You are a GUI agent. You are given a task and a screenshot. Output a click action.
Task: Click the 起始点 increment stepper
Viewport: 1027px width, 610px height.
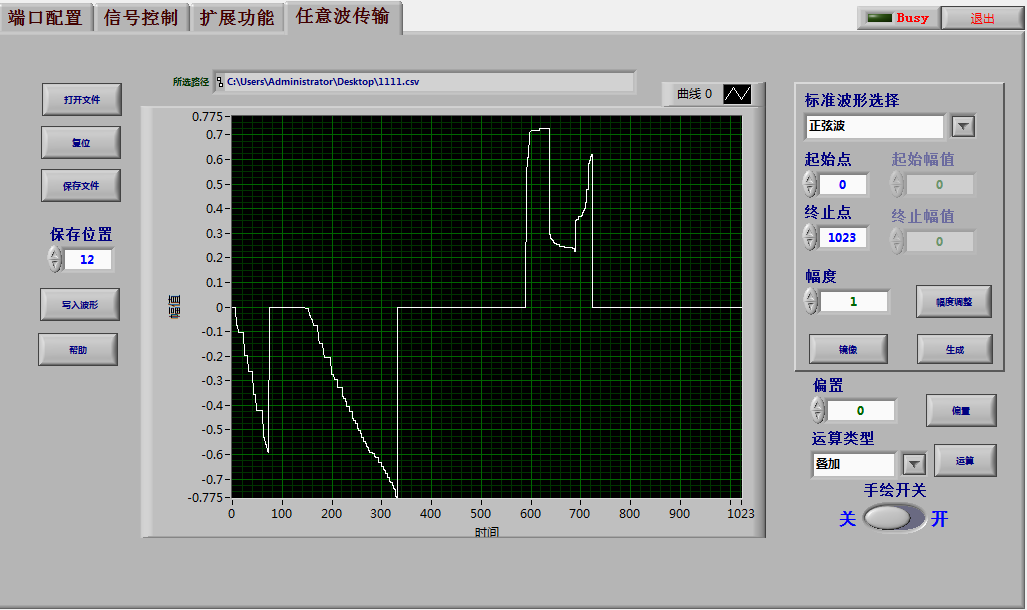click(x=810, y=179)
